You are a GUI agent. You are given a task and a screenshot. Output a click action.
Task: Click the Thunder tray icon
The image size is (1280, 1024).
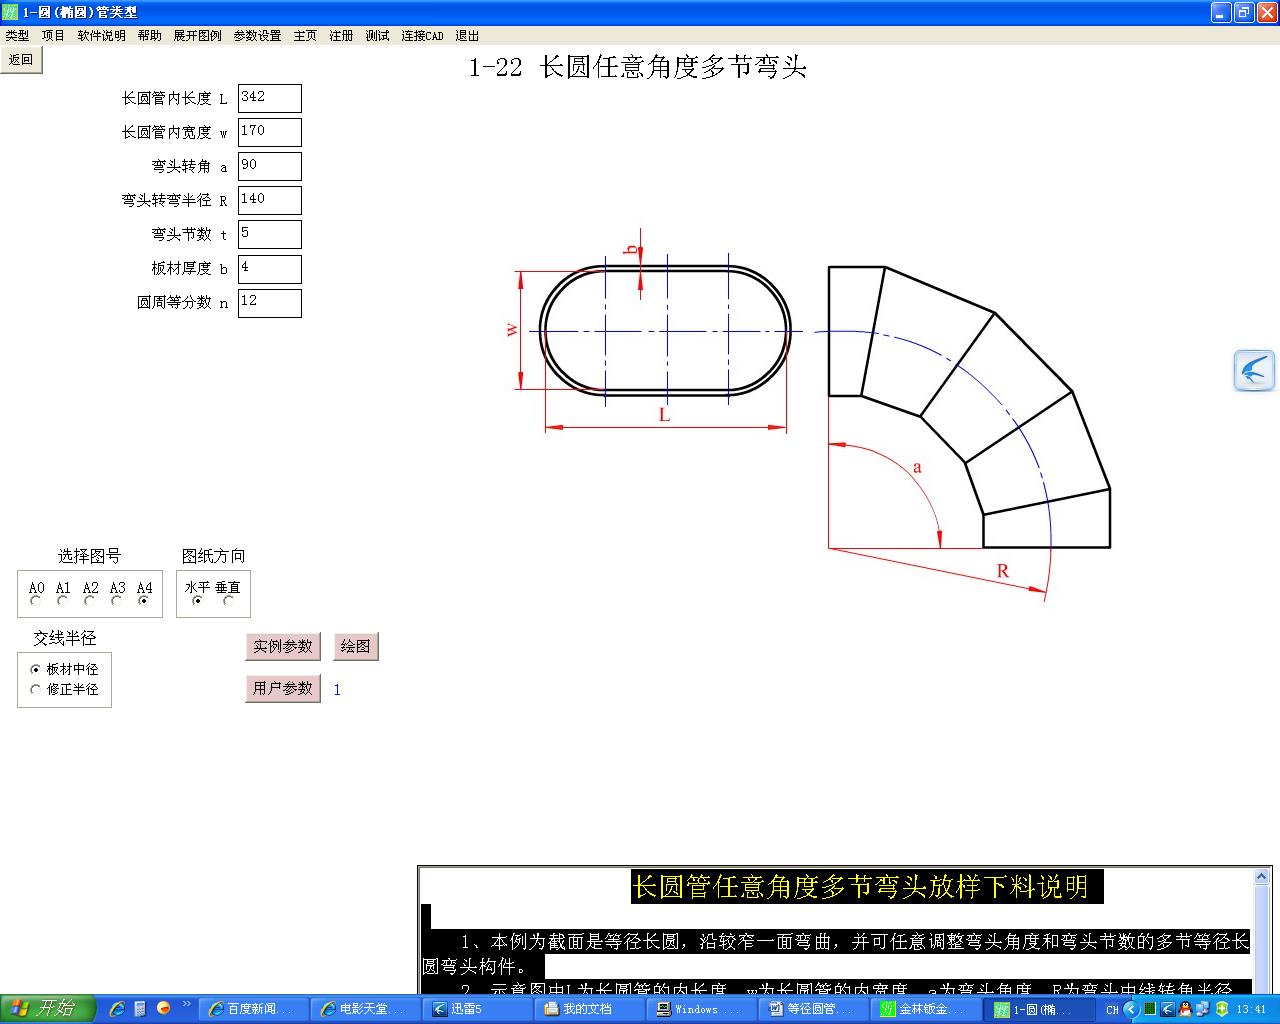pyautogui.click(x=1167, y=1009)
